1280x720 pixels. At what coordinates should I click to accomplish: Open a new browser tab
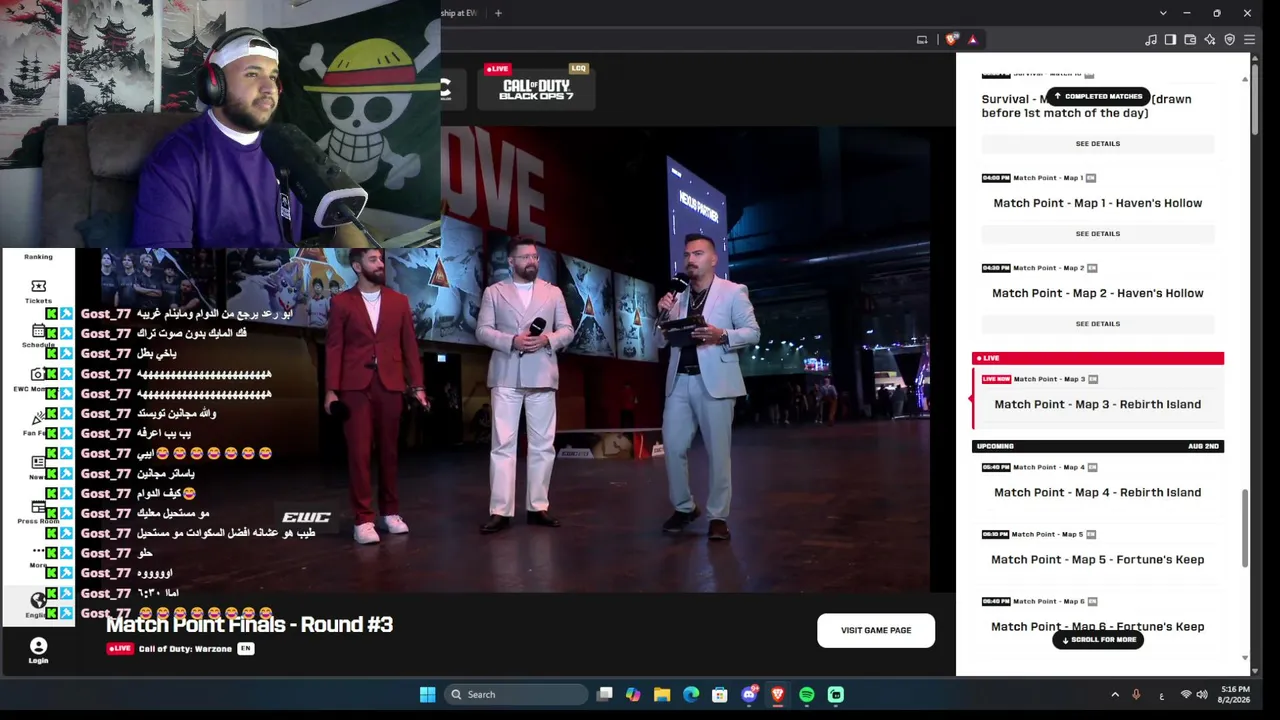pyautogui.click(x=498, y=13)
